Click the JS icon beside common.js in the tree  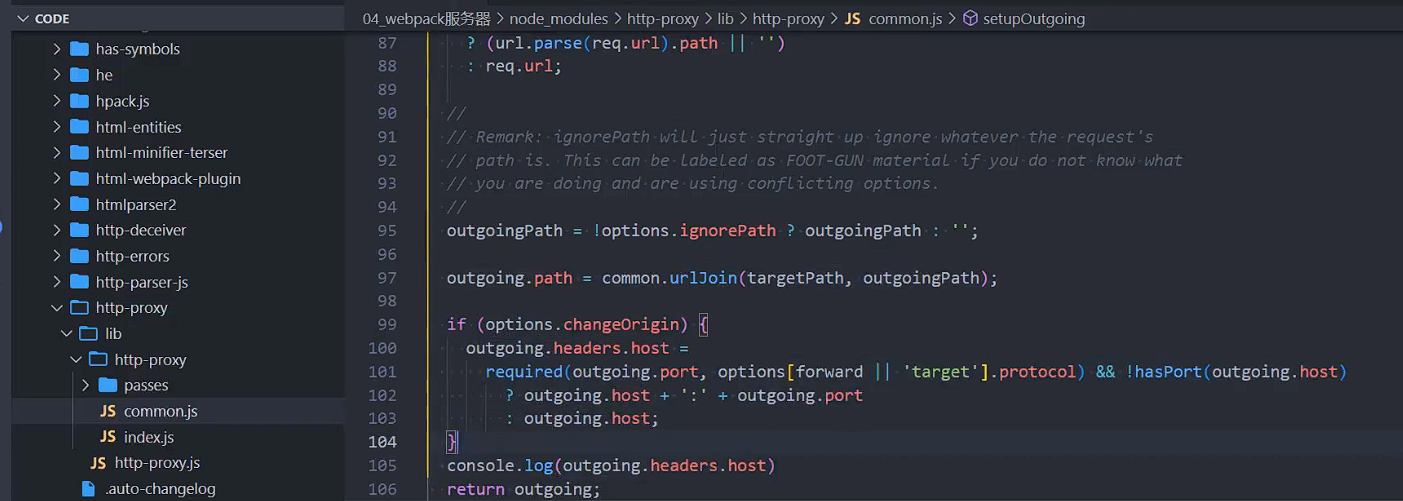108,411
